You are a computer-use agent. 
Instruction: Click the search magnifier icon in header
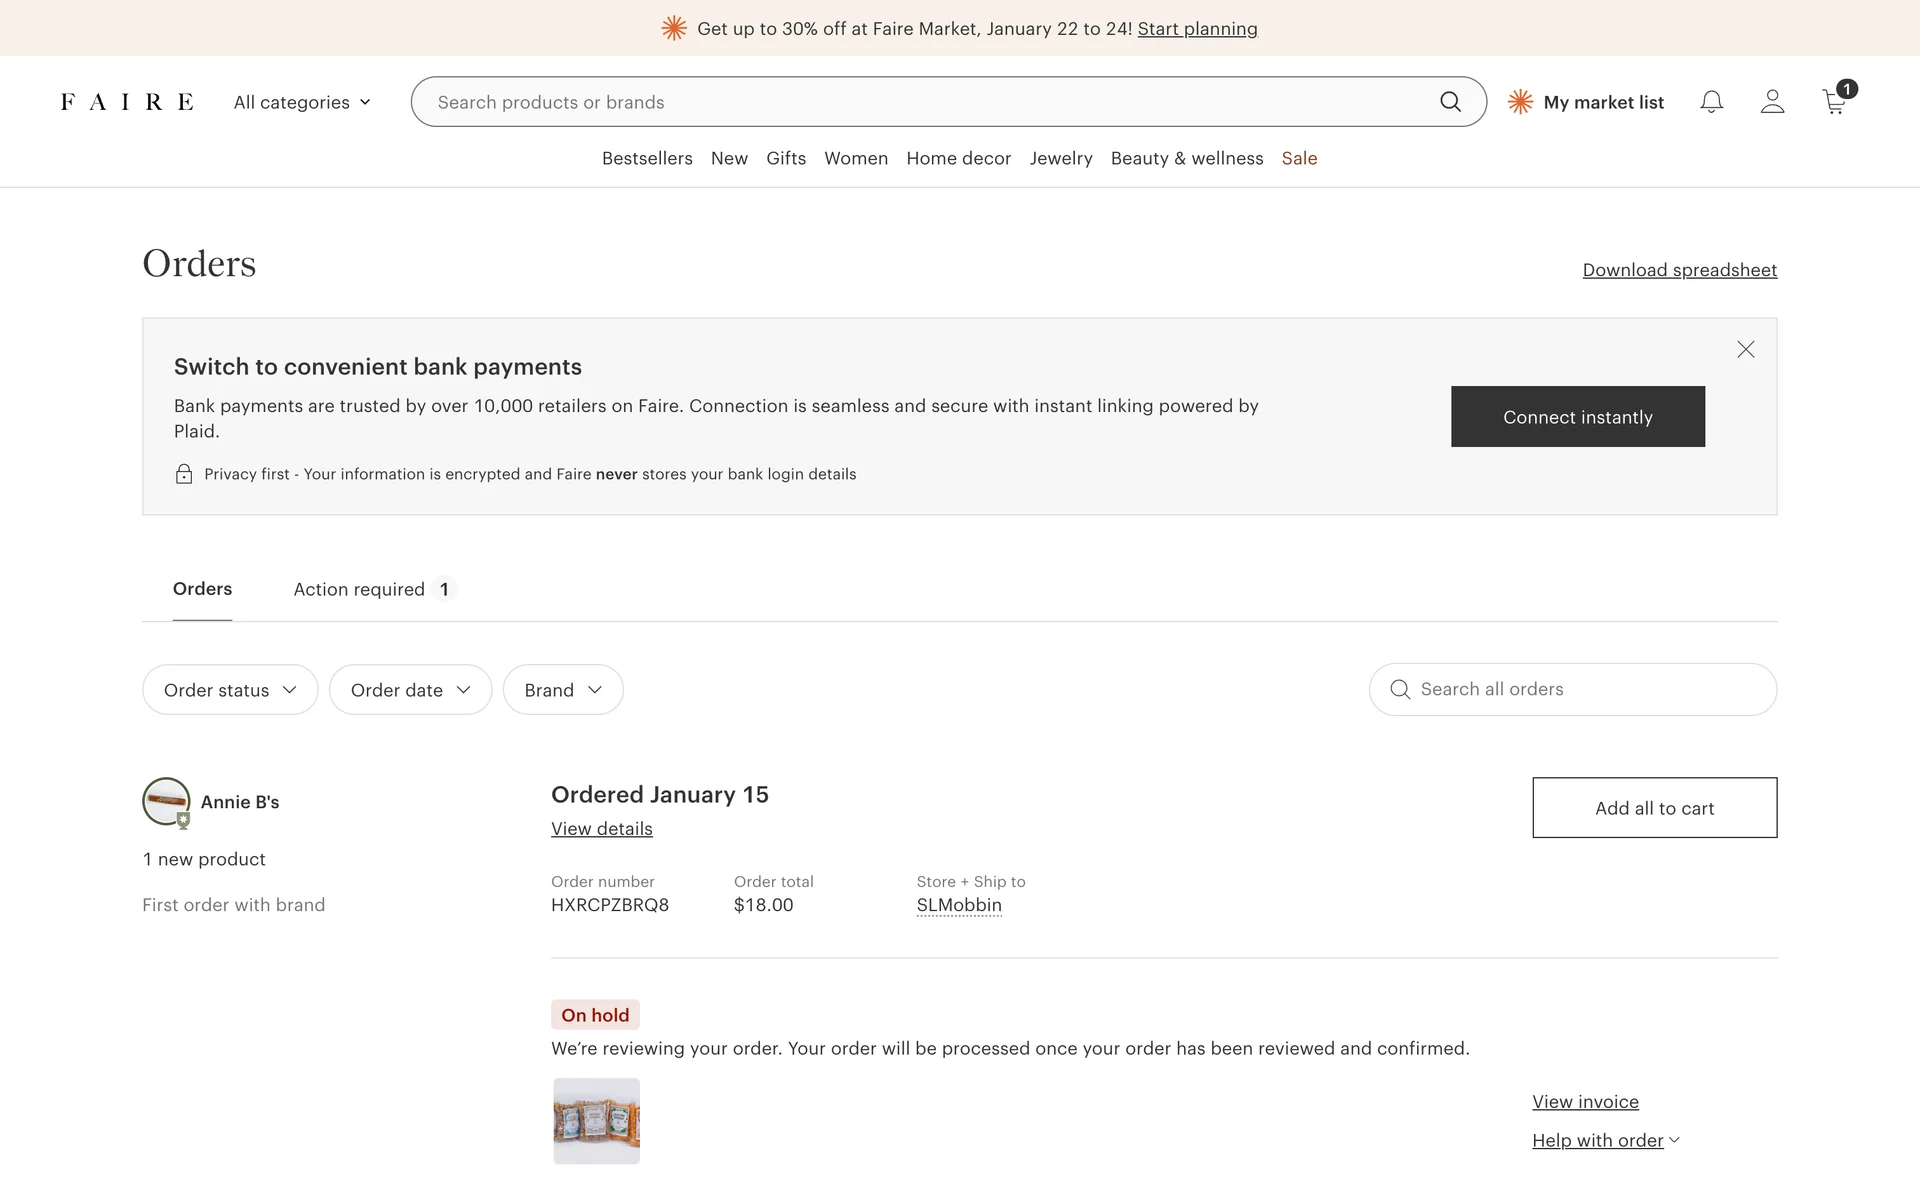[x=1450, y=102]
